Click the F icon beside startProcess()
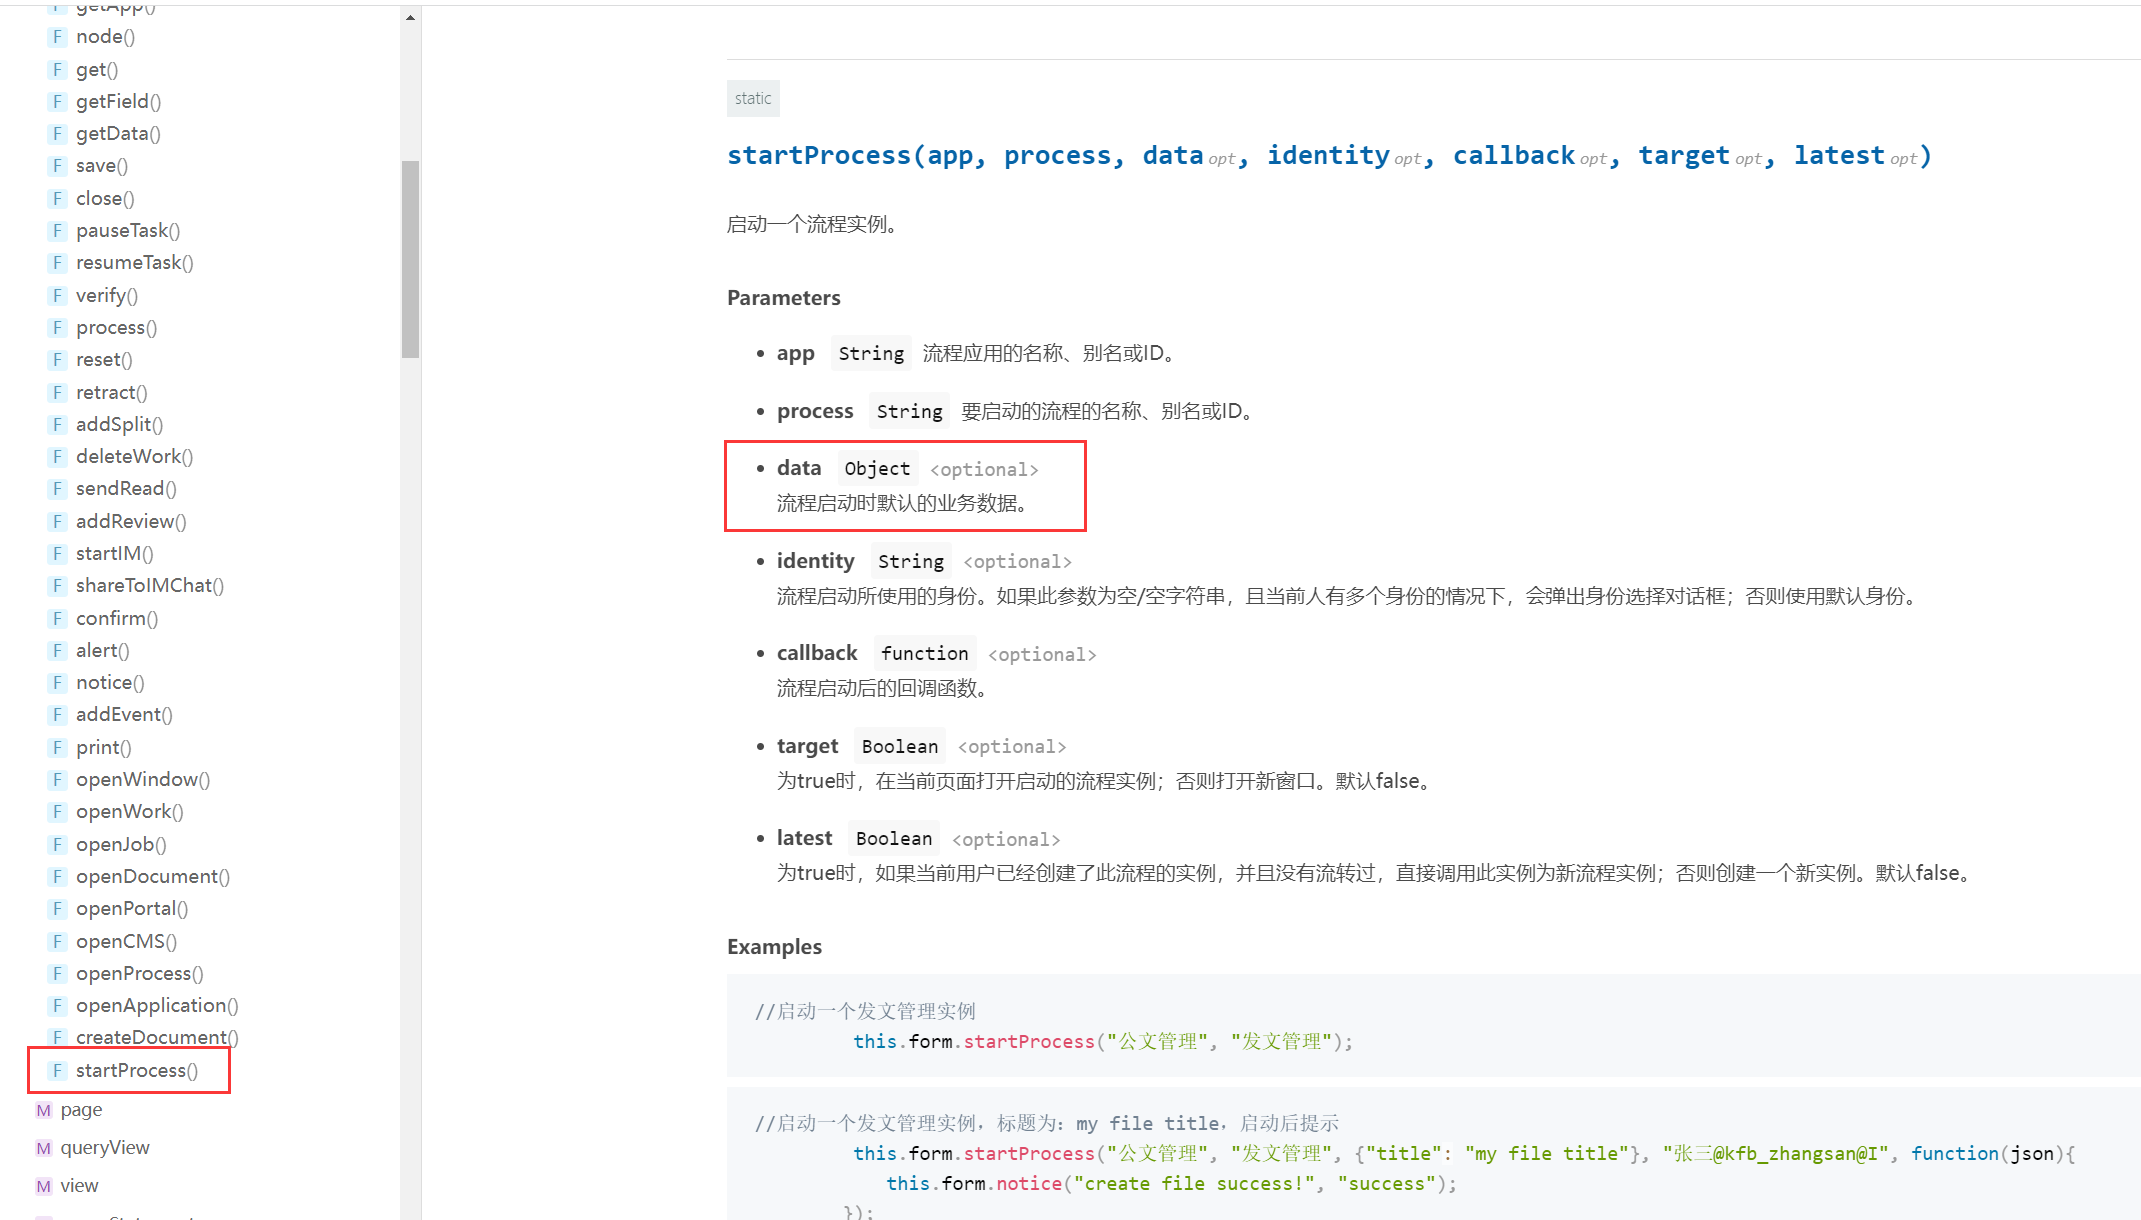 [57, 1070]
